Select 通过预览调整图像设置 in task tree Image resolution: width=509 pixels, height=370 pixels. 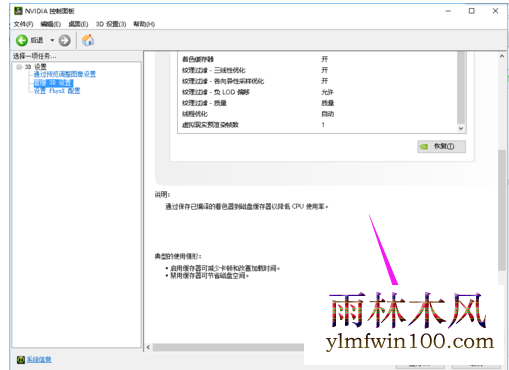(65, 74)
